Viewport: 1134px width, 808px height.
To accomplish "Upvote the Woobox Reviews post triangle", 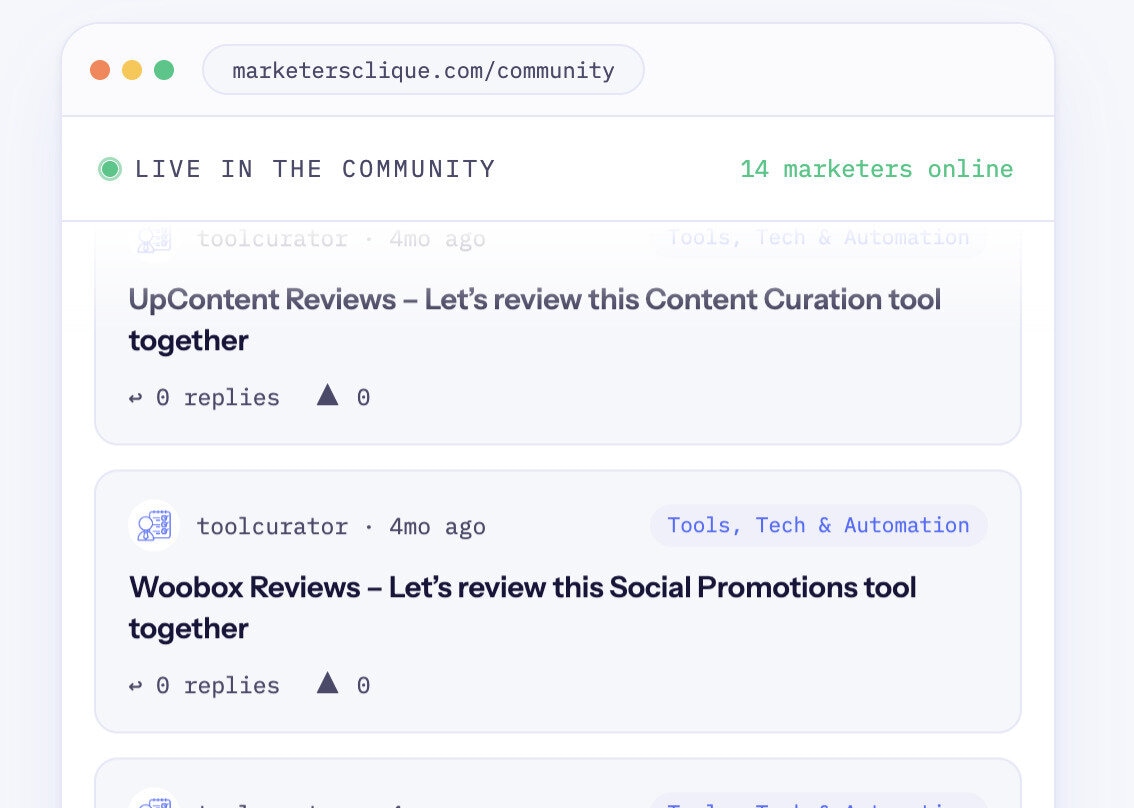I will (x=328, y=683).
